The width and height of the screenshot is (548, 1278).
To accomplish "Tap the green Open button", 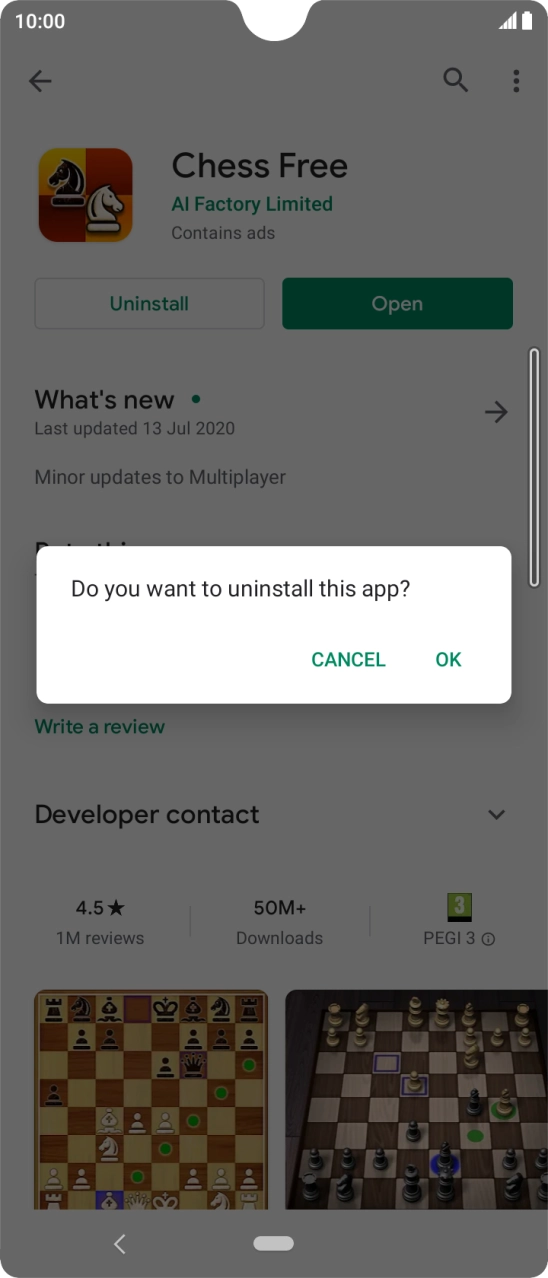I will pyautogui.click(x=397, y=304).
